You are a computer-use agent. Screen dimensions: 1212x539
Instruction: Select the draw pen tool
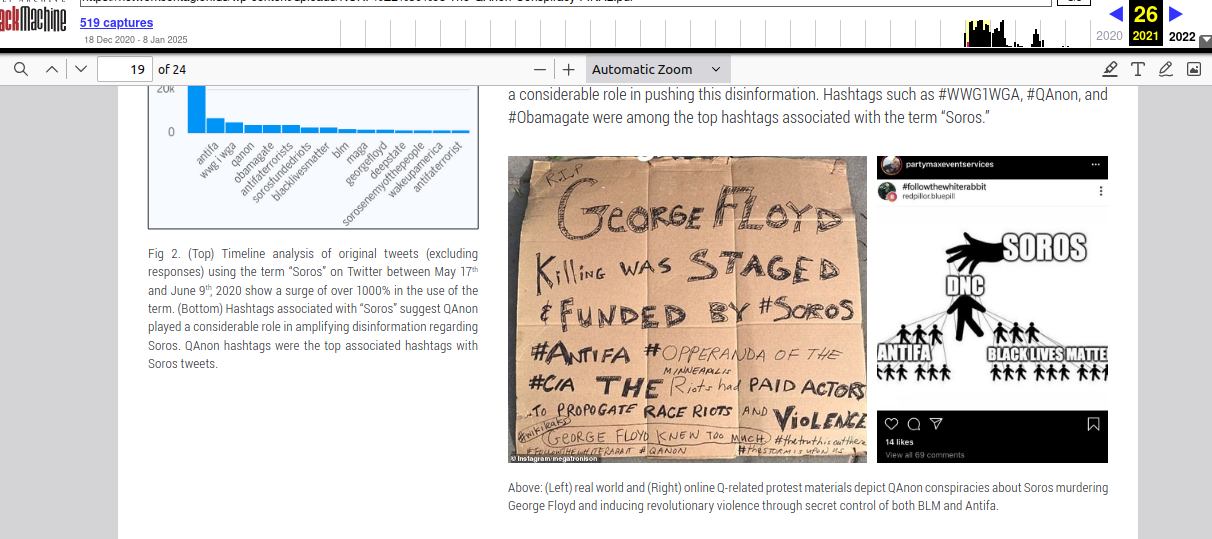pyautogui.click(x=1166, y=69)
